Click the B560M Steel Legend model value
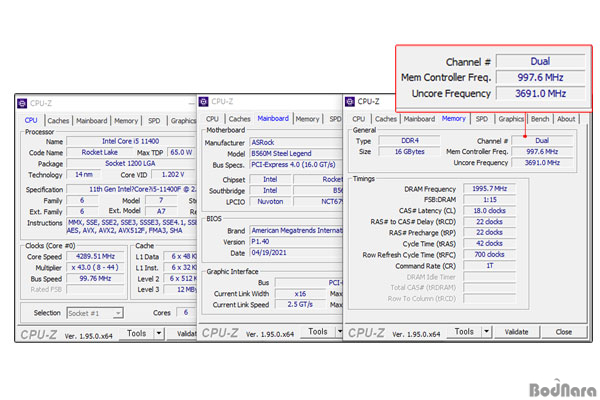The image size is (600, 400). point(296,153)
